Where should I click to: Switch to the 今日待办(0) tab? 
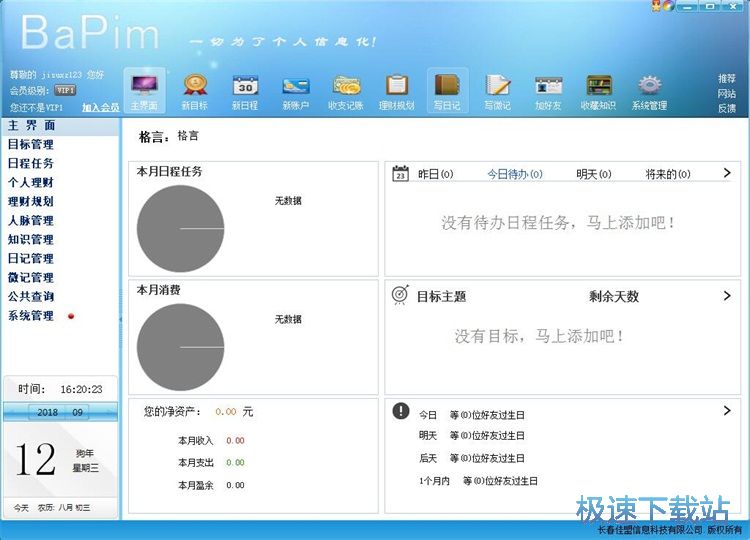click(515, 174)
